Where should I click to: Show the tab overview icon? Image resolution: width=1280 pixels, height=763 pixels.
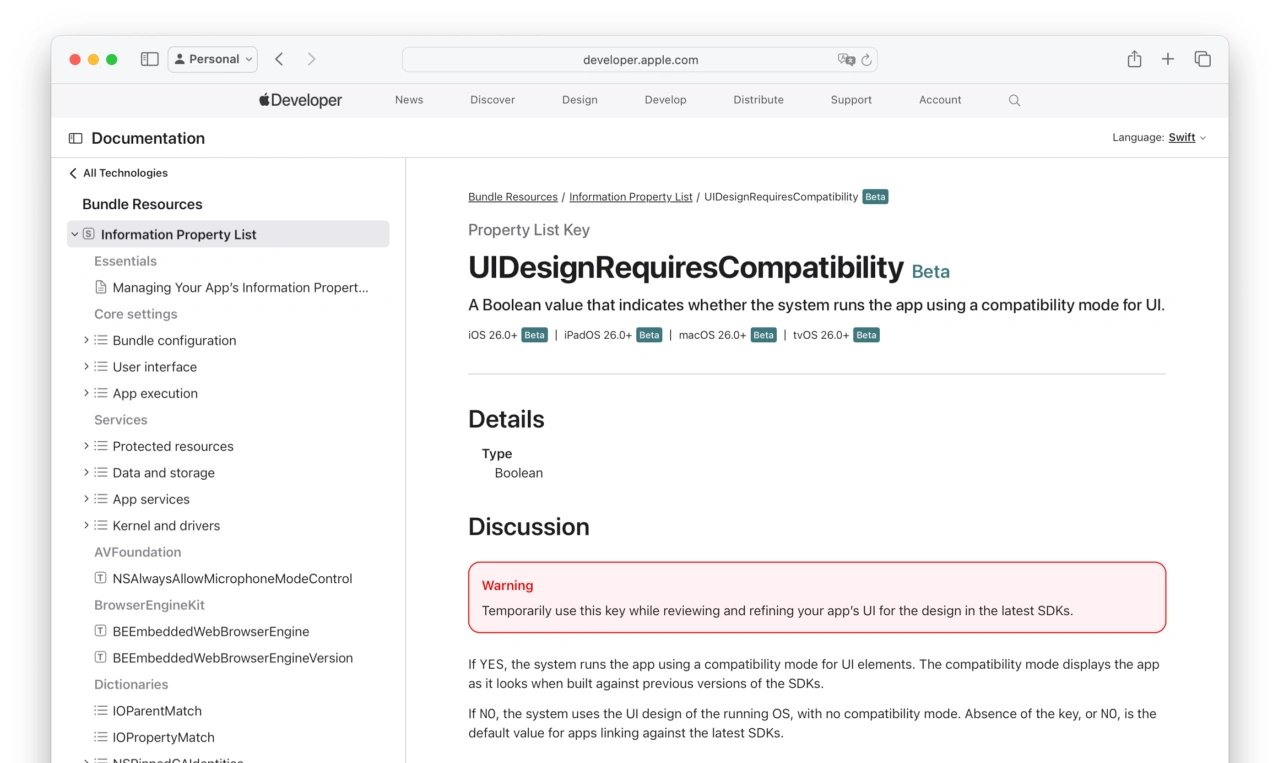pyautogui.click(x=1202, y=59)
